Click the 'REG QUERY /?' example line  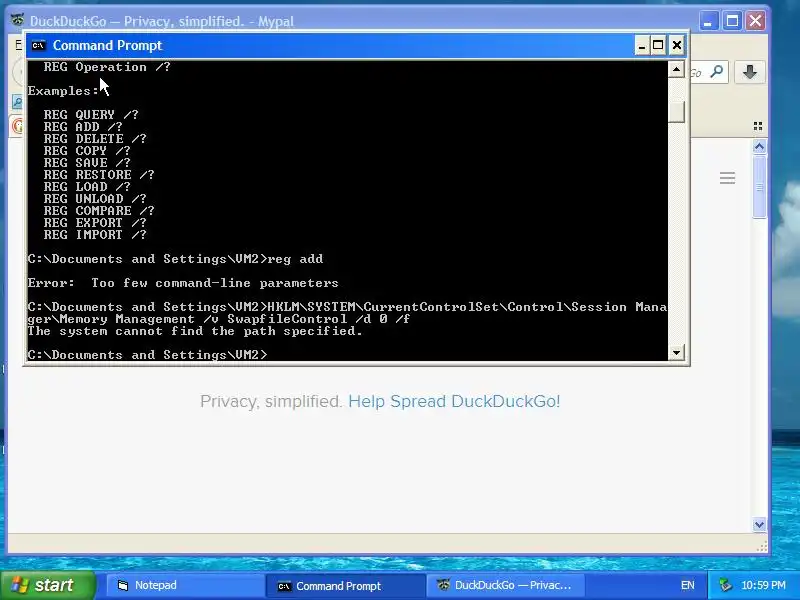click(x=91, y=115)
